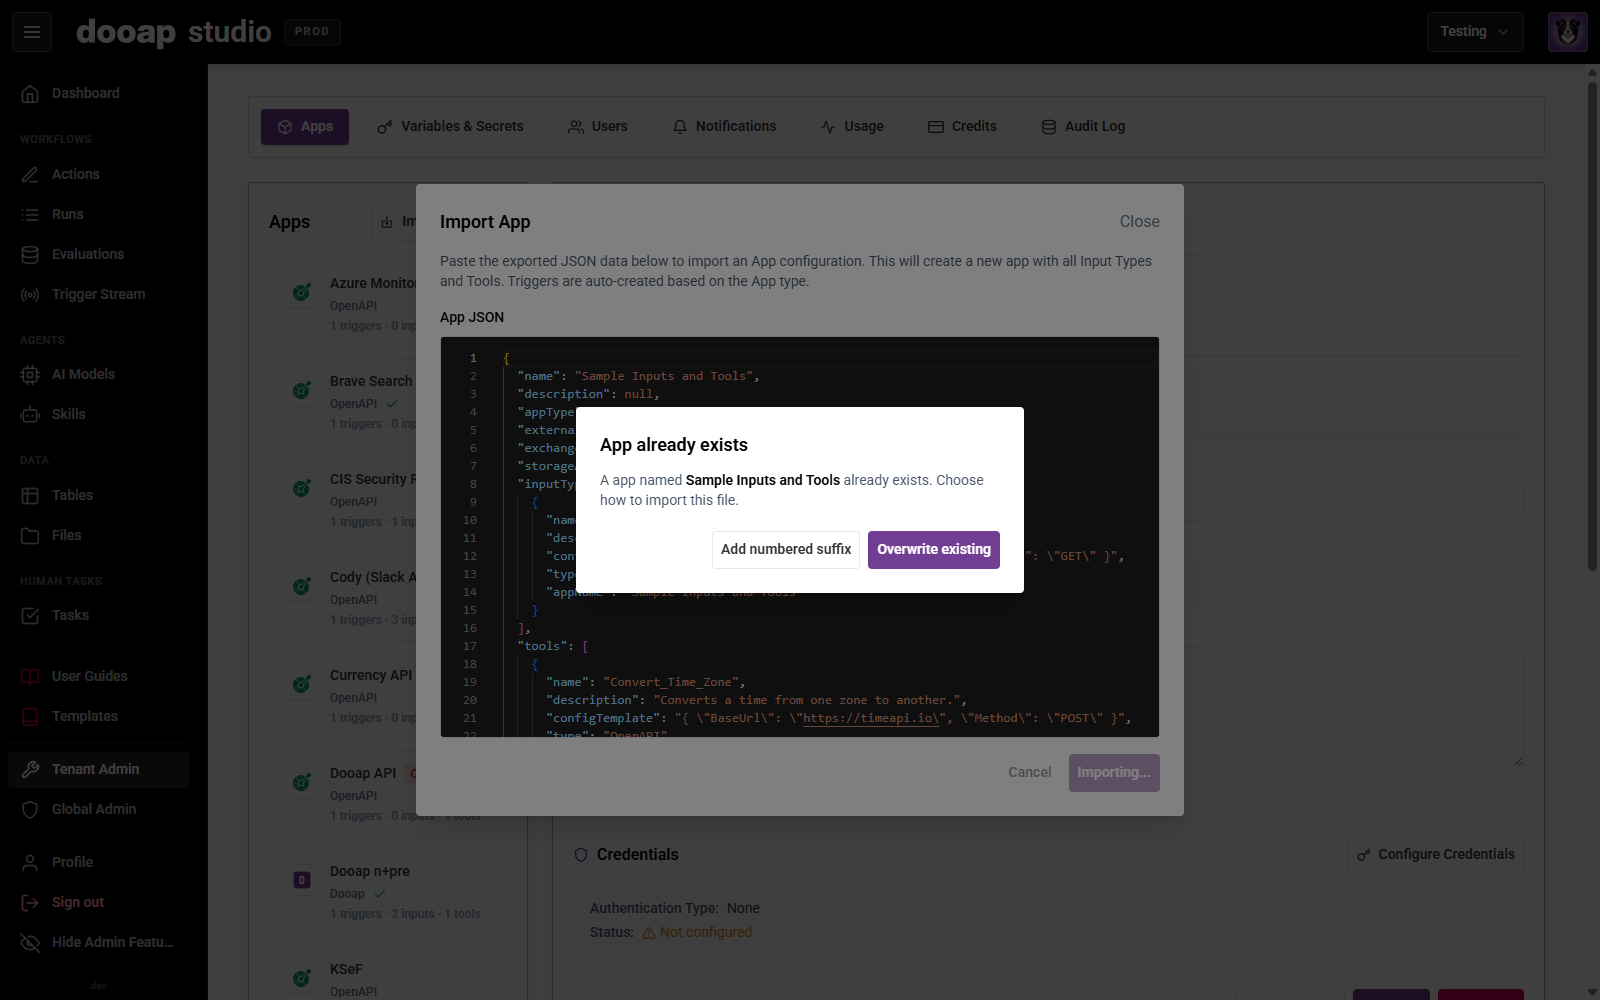
Task: Click the Evaluations database icon
Action: (30, 254)
